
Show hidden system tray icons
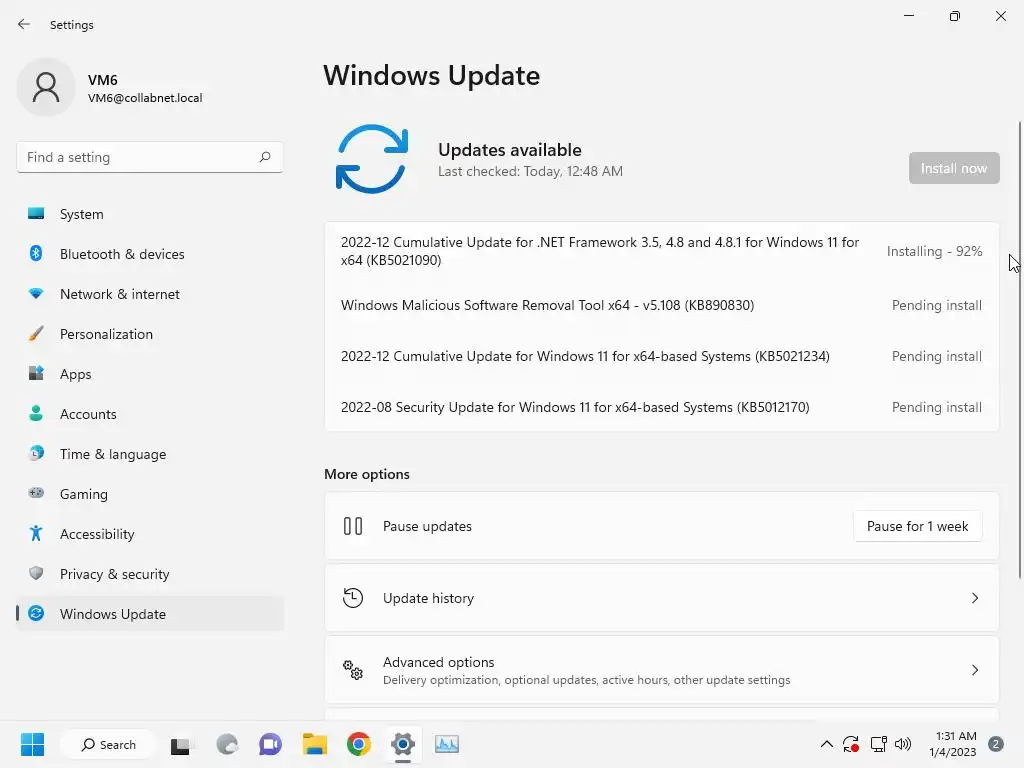(826, 744)
